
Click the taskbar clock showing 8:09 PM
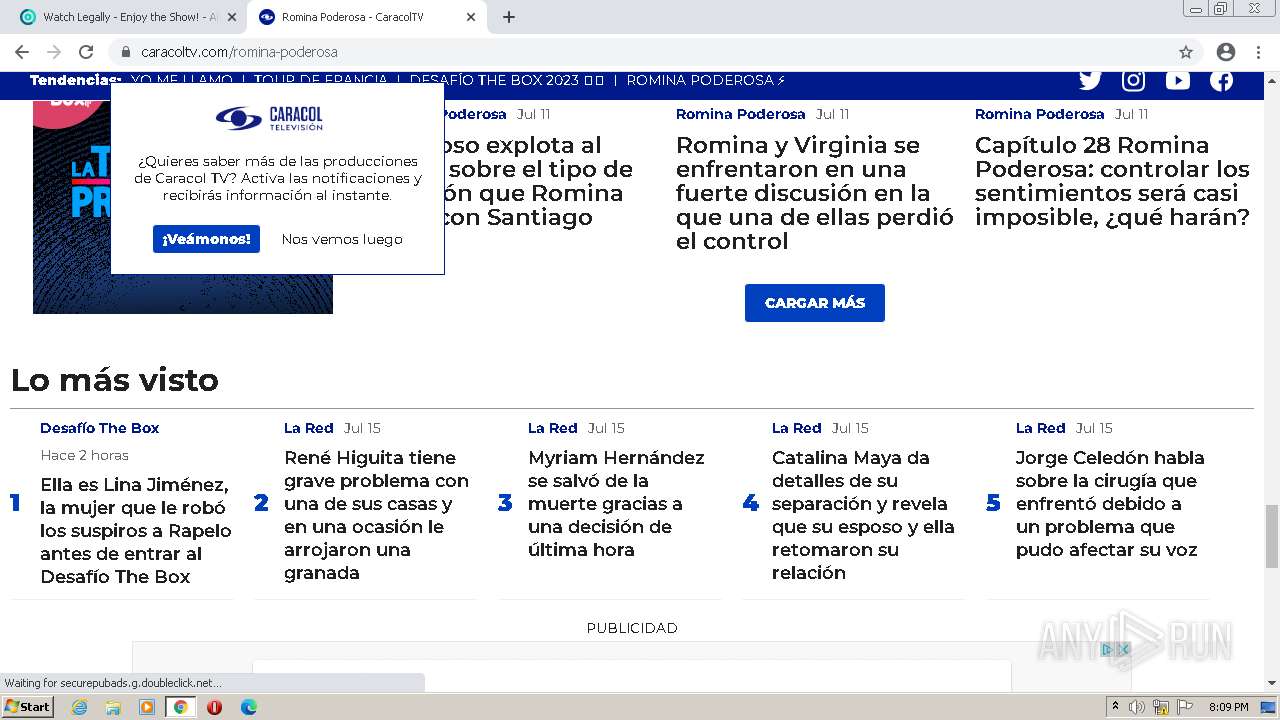click(1228, 707)
